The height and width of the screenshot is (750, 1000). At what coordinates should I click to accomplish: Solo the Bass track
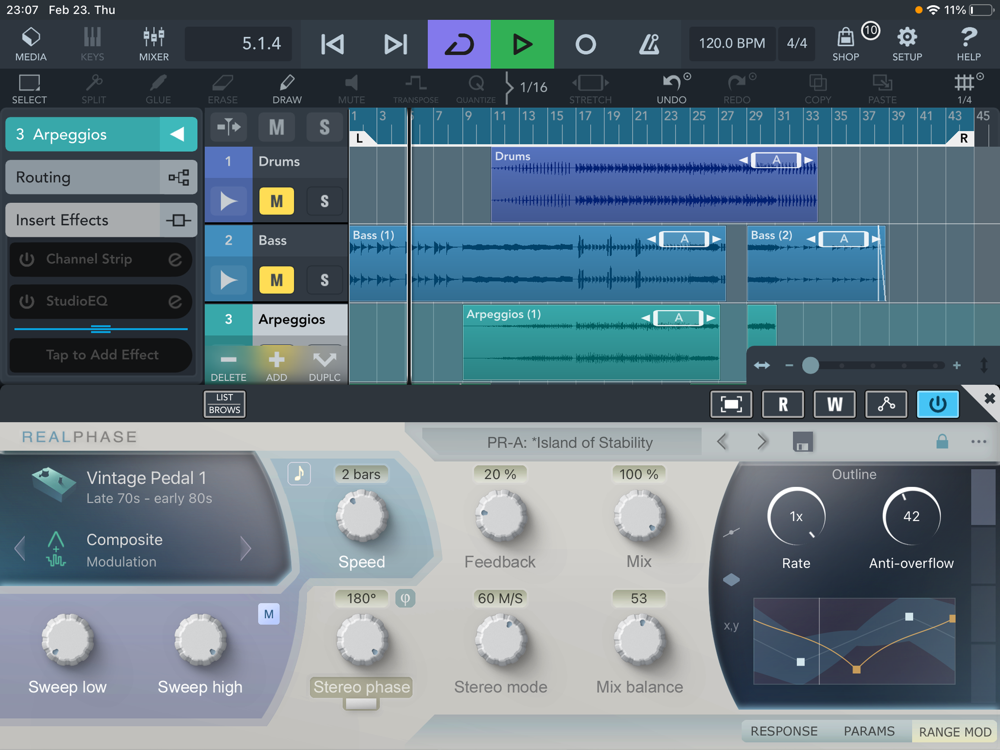coord(324,280)
